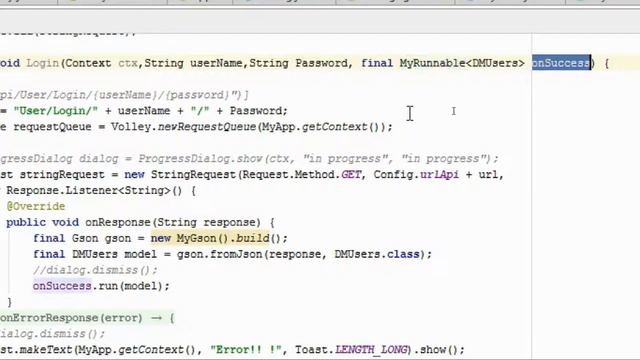Click the stringRequest variable name
The width and height of the screenshot is (640, 360).
click(62, 175)
